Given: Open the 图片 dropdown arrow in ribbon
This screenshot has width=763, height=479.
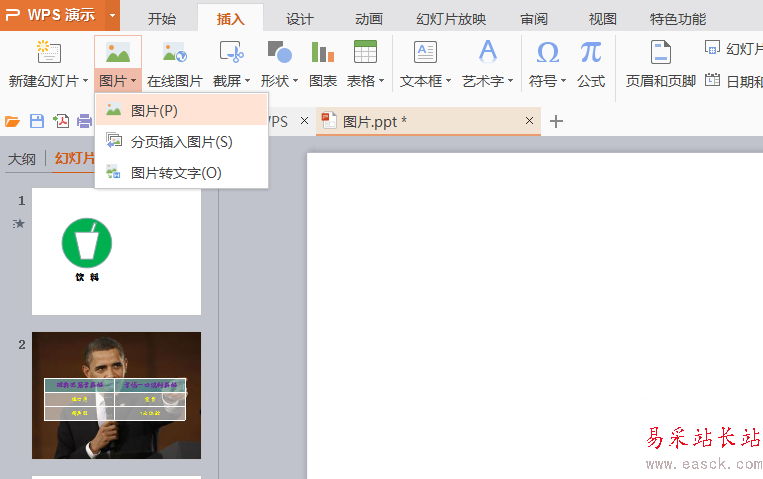Looking at the screenshot, I should 133,81.
